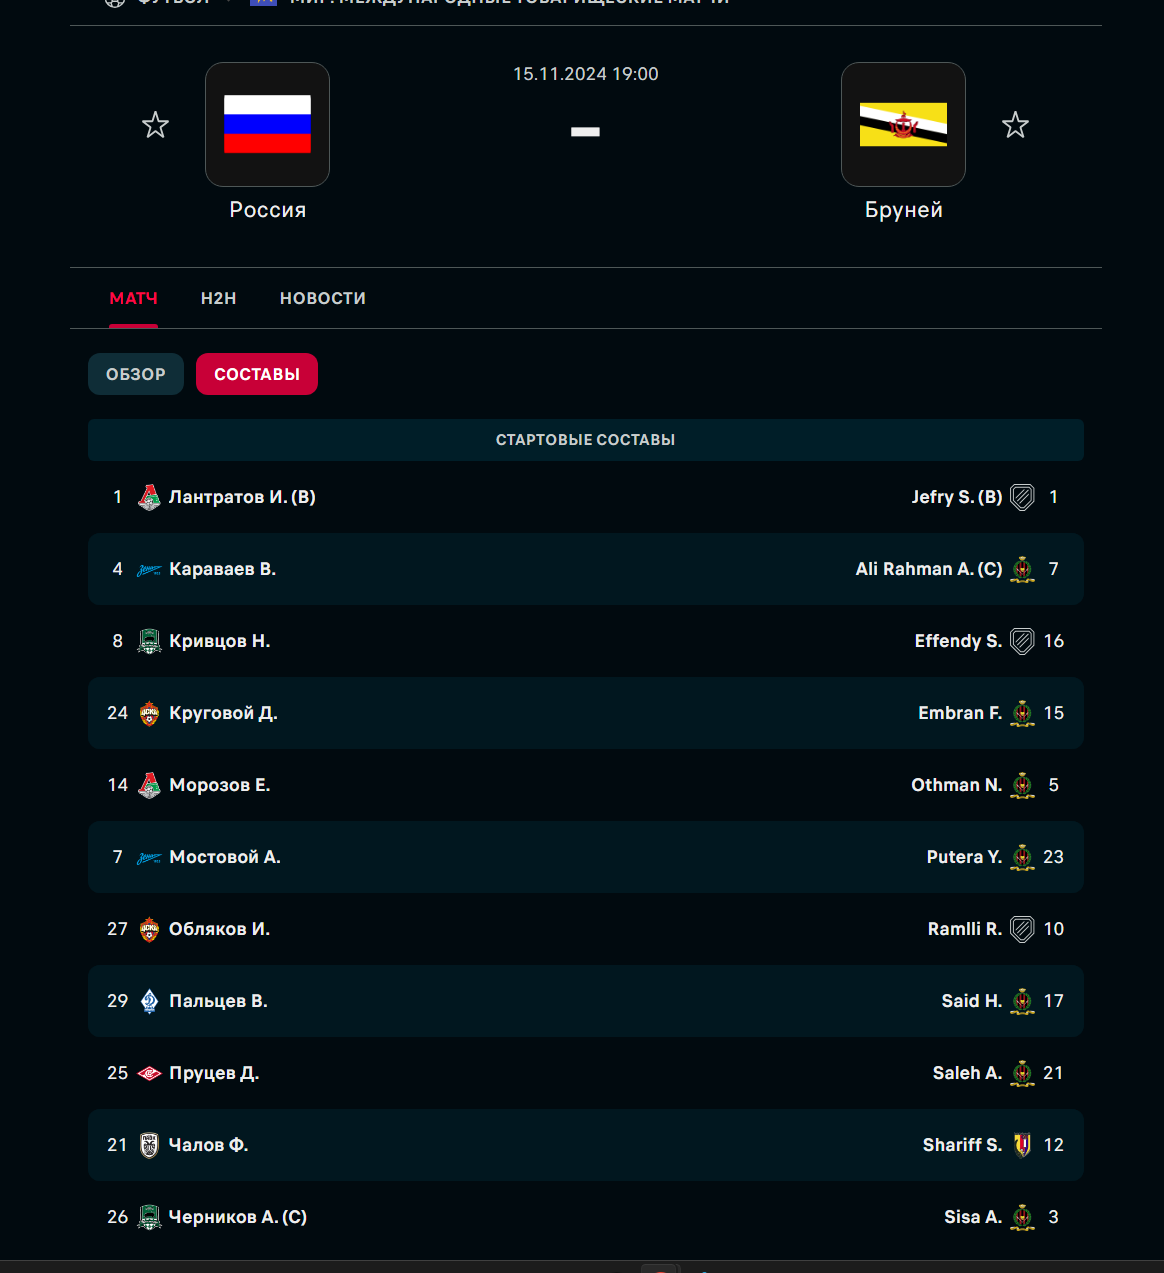Click the Brunei flag team logo

pyautogui.click(x=903, y=124)
